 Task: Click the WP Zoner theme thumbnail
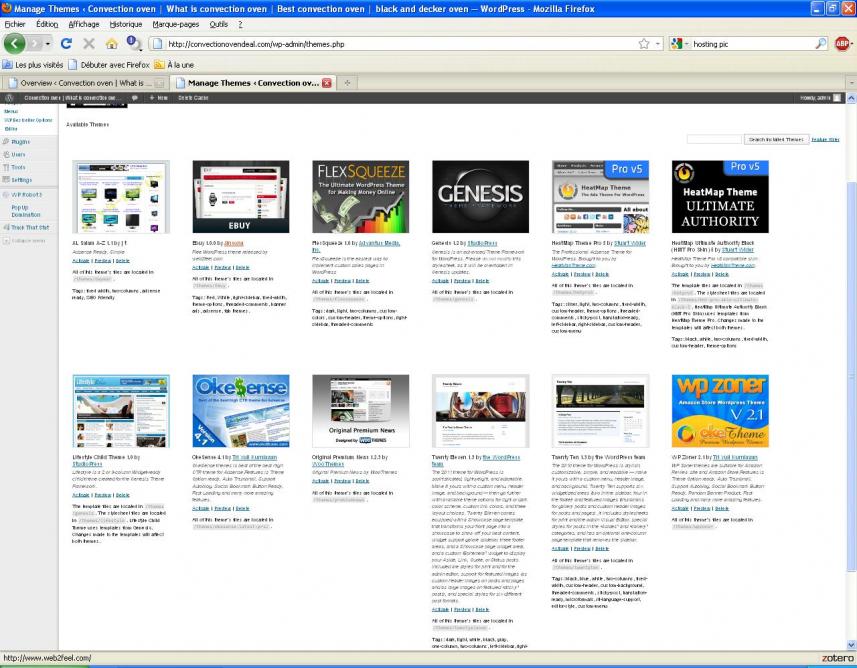point(720,411)
